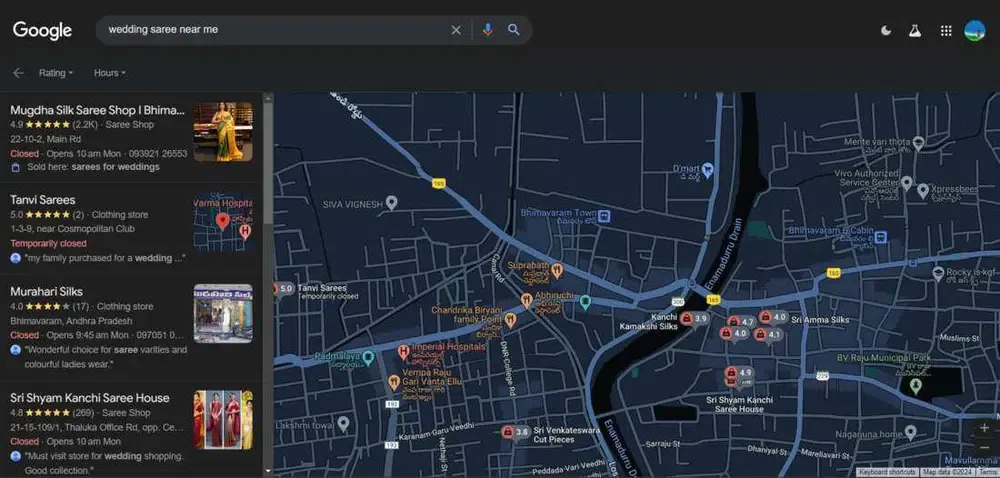The height and width of the screenshot is (478, 1000).
Task: Click Tanvi Sarees map thumbnail
Action: (x=223, y=223)
